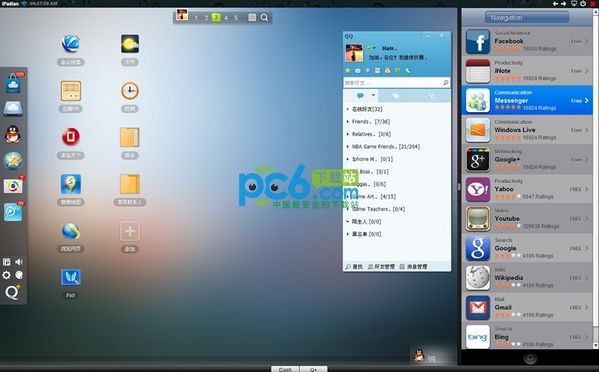Click the Dash button on bottom bar
Viewport: 599px width, 372px height.
(x=285, y=369)
